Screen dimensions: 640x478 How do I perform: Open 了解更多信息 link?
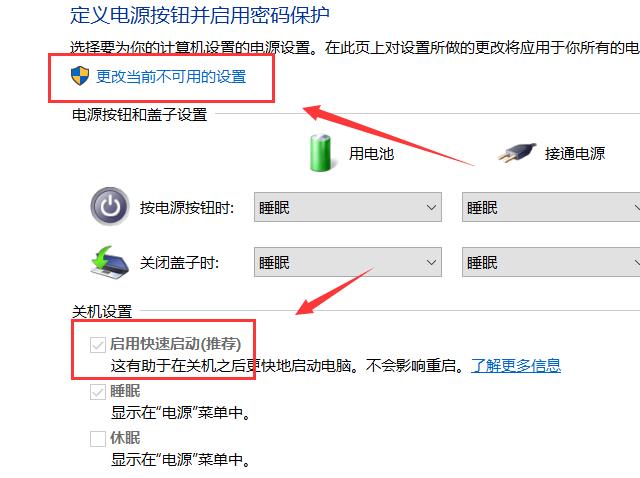516,365
